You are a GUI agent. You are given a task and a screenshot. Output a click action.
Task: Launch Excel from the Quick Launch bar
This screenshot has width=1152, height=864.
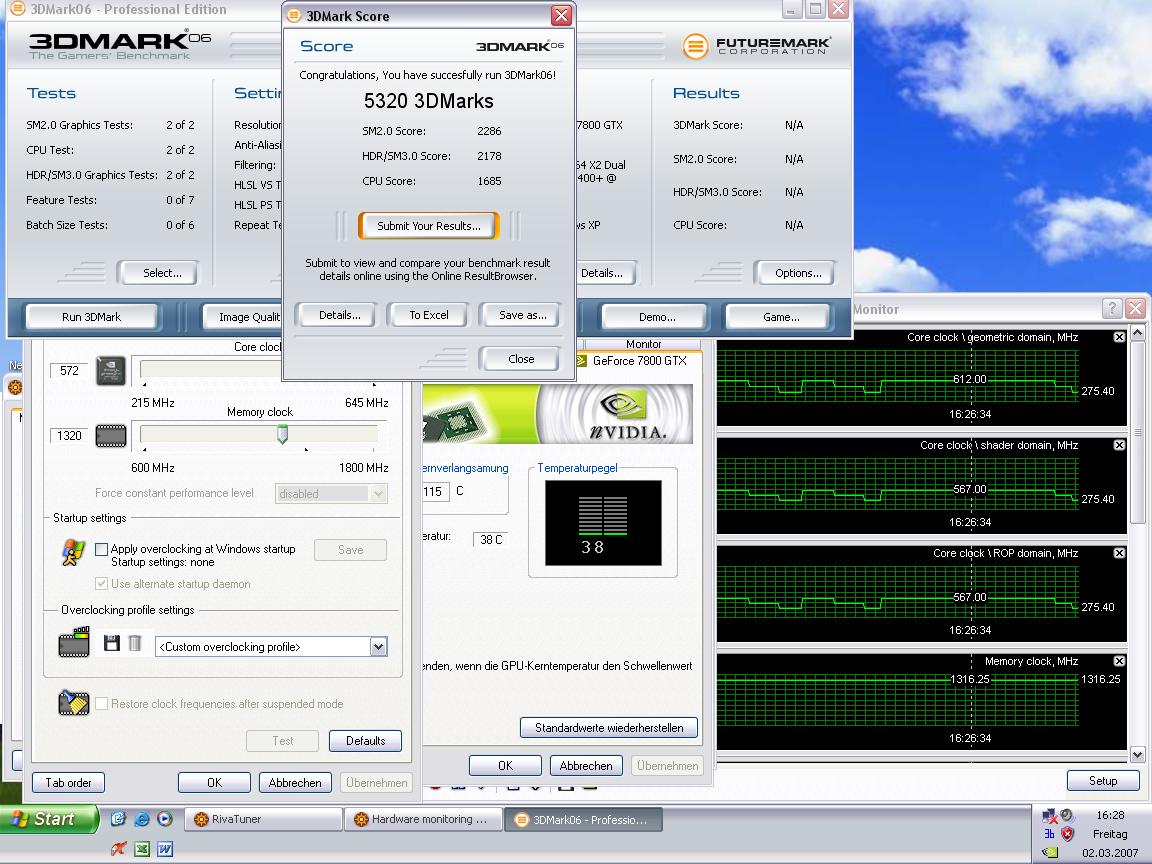(x=142, y=849)
